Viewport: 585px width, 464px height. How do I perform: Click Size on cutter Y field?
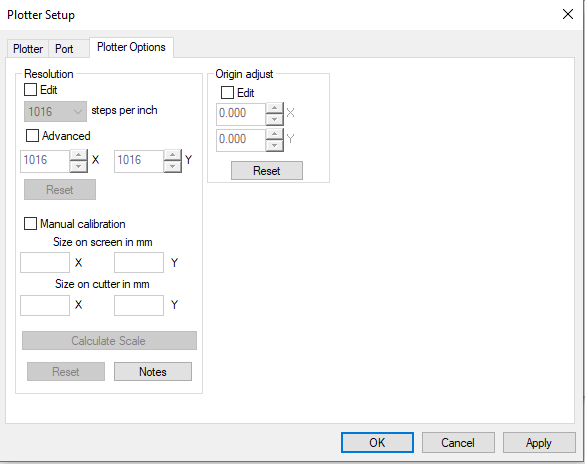click(139, 305)
